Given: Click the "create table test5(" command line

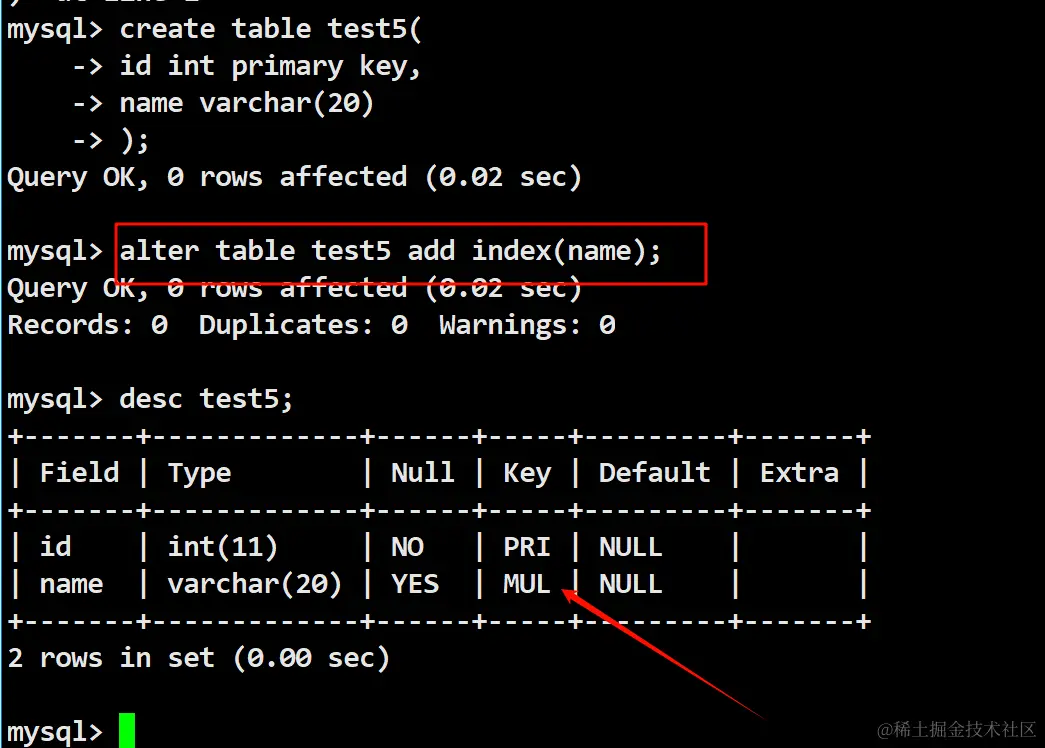Looking at the screenshot, I should [x=271, y=29].
